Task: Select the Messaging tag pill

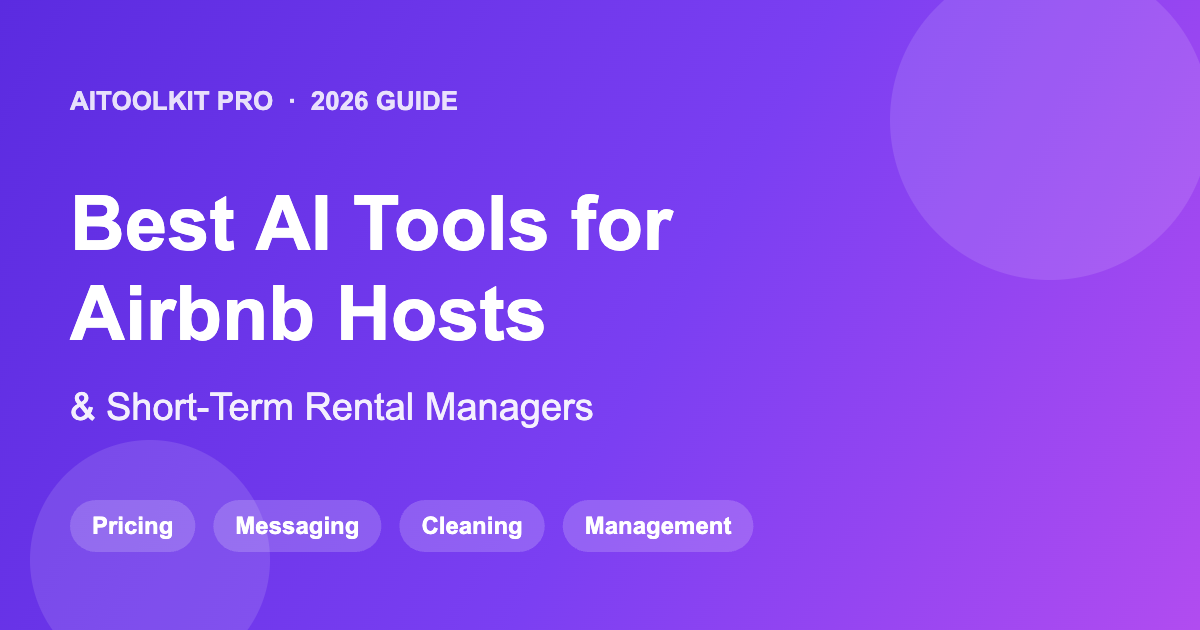Action: (297, 526)
